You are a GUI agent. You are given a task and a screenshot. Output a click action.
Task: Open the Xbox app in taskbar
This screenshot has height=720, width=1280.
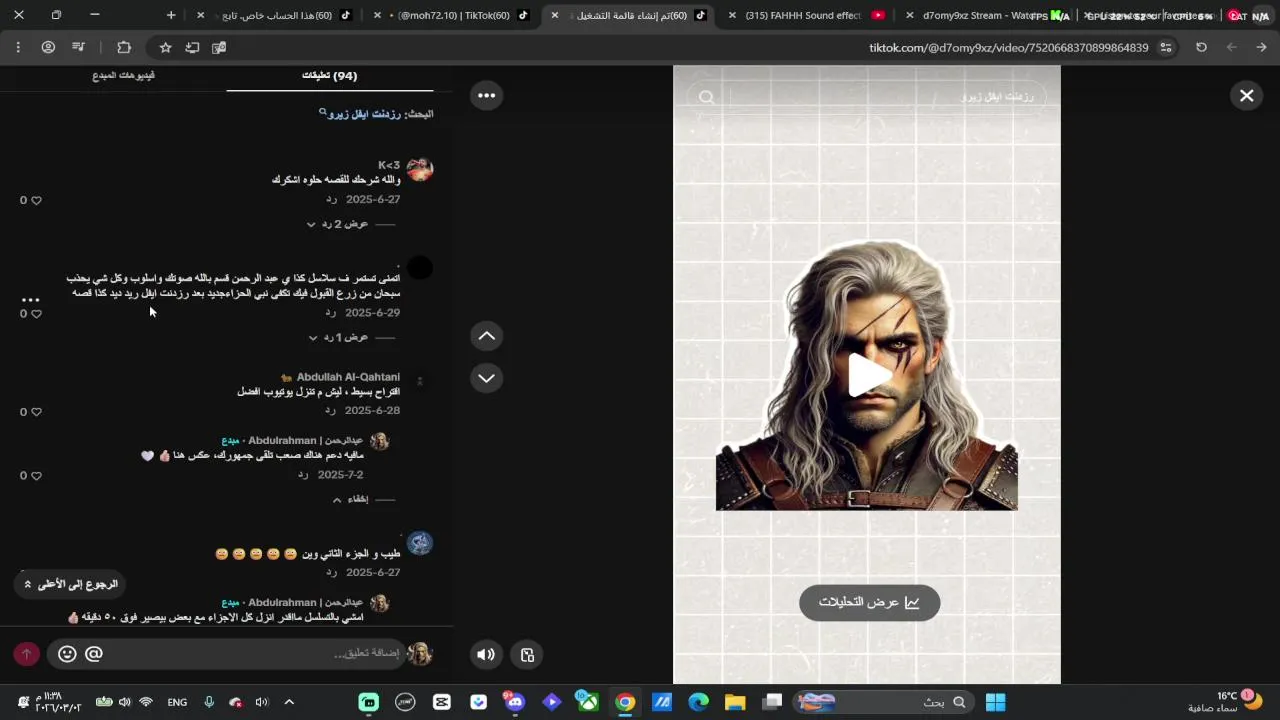pyautogui.click(x=588, y=702)
